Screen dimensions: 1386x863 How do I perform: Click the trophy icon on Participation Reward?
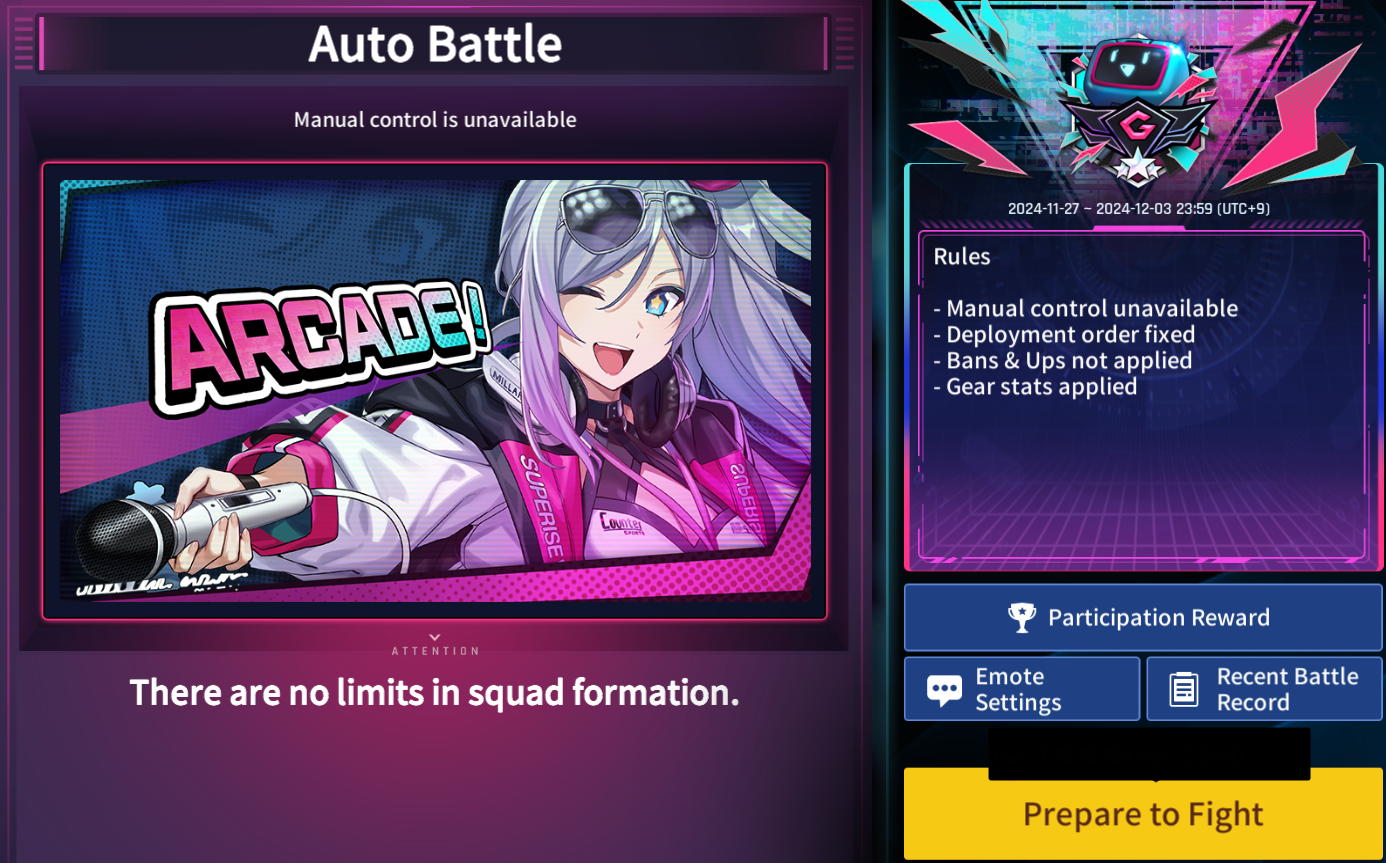pos(1022,618)
